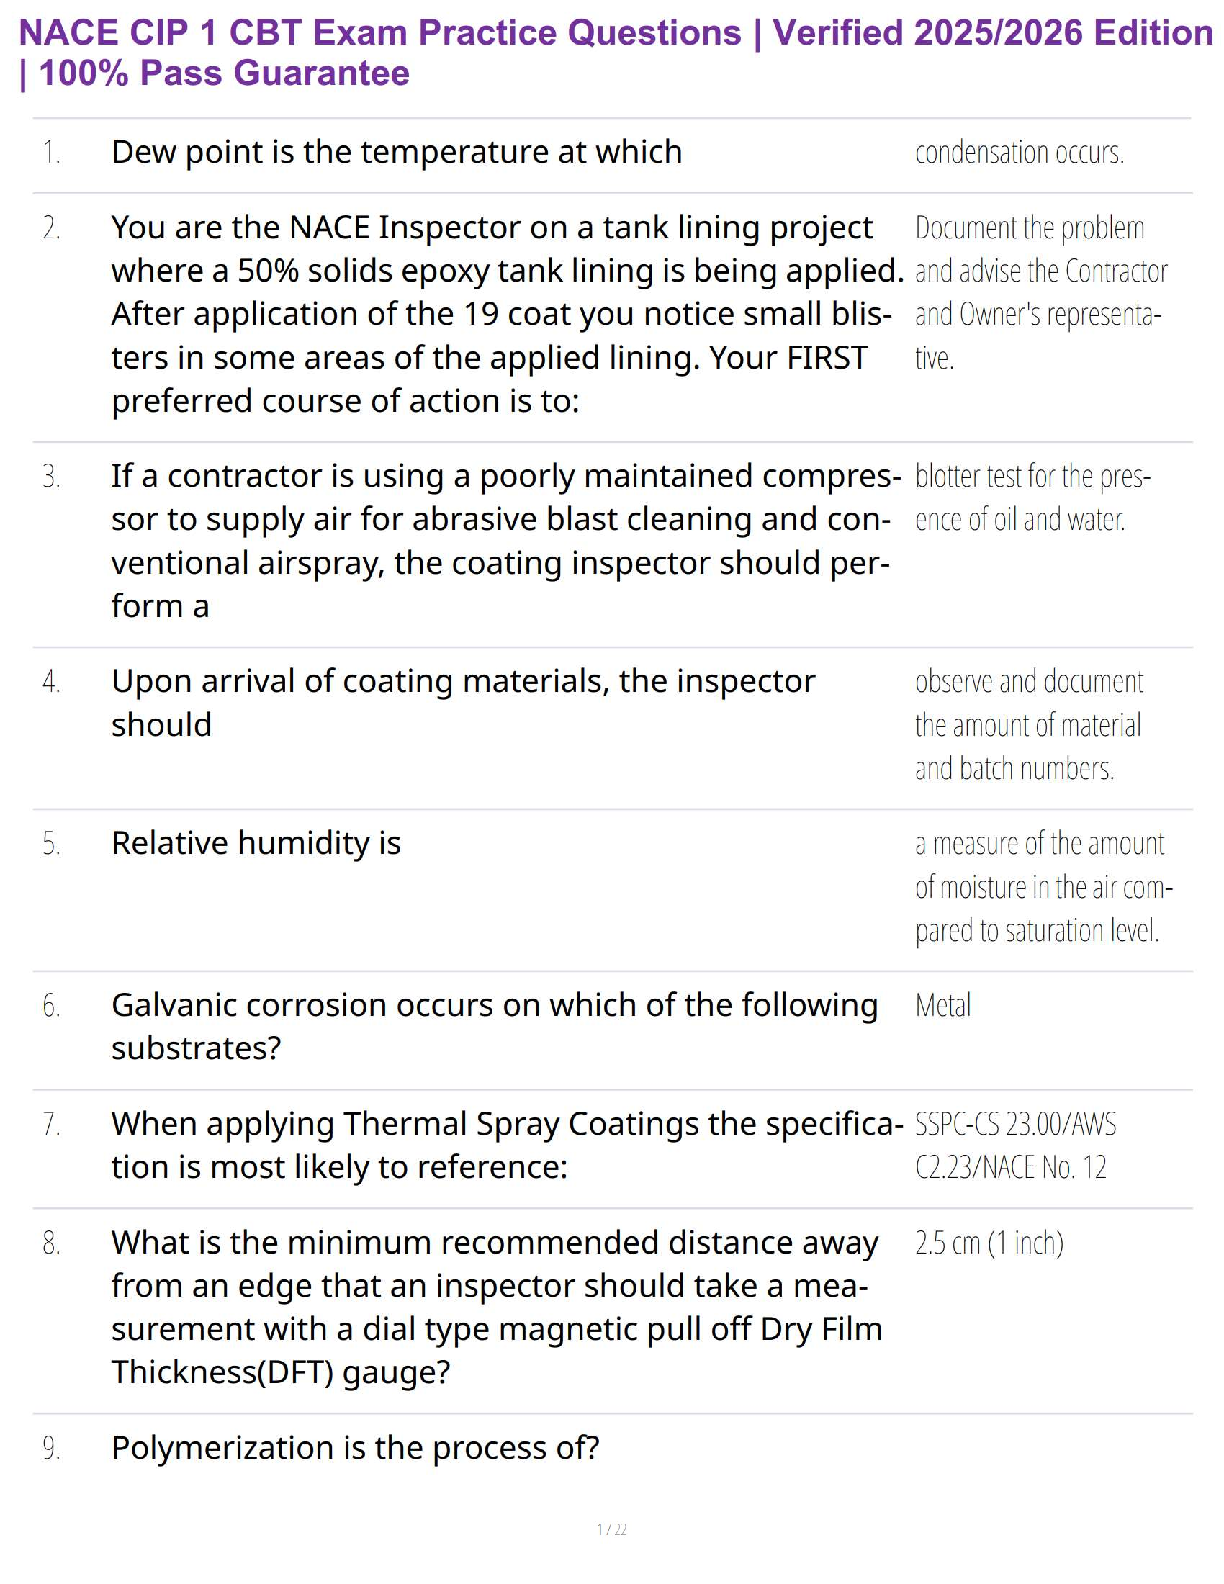Click the polymerization question text

click(355, 1448)
